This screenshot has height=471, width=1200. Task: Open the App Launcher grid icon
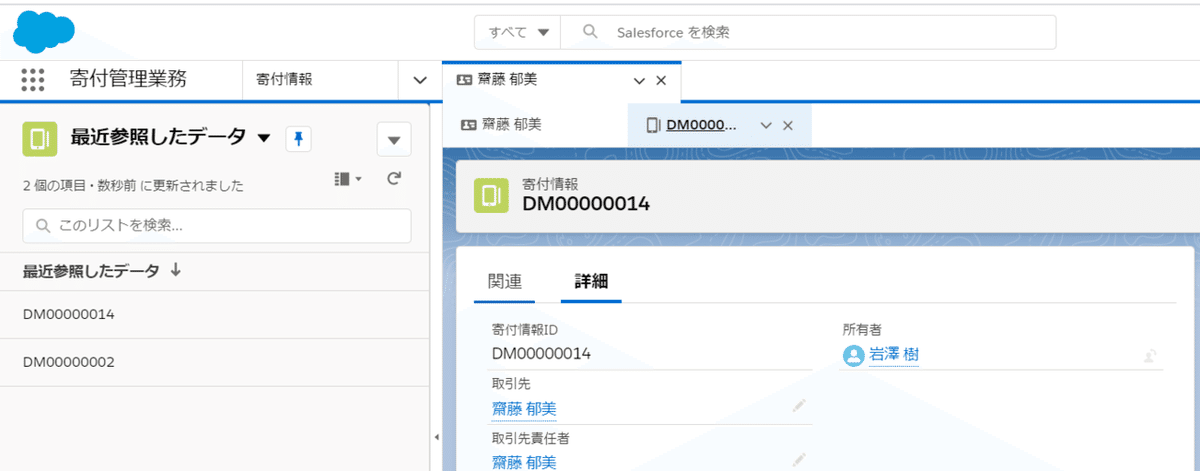(33, 79)
